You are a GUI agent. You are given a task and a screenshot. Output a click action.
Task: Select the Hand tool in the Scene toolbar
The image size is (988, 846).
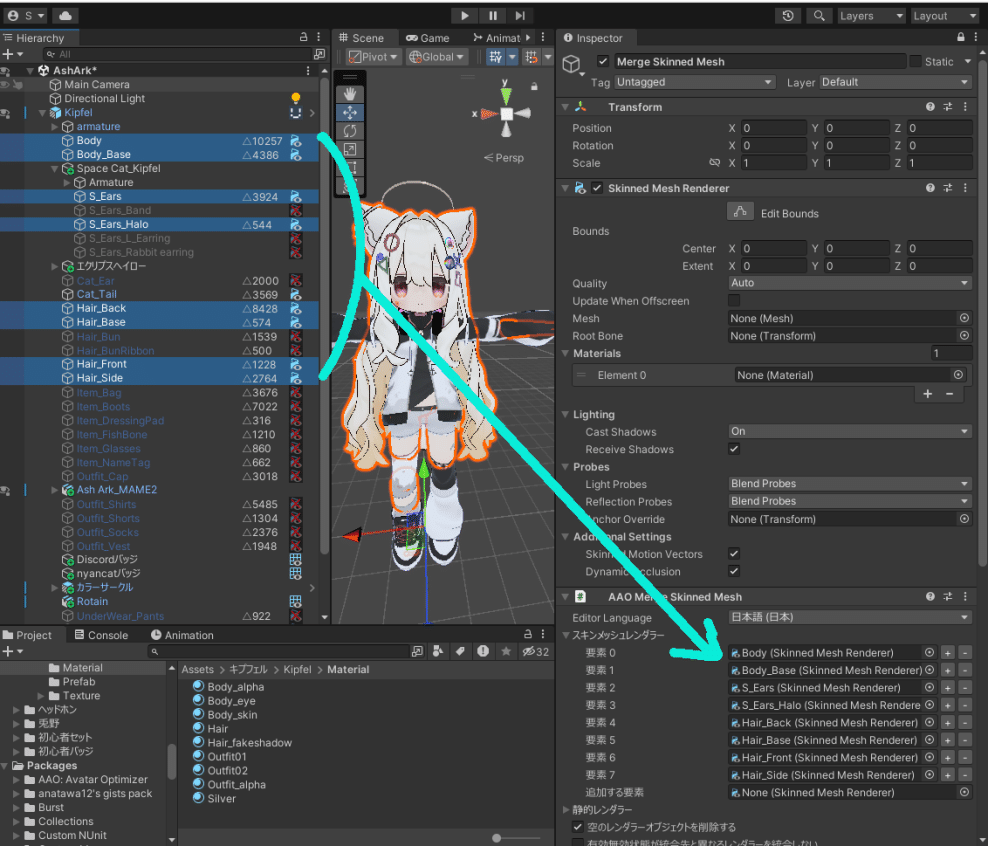(350, 93)
